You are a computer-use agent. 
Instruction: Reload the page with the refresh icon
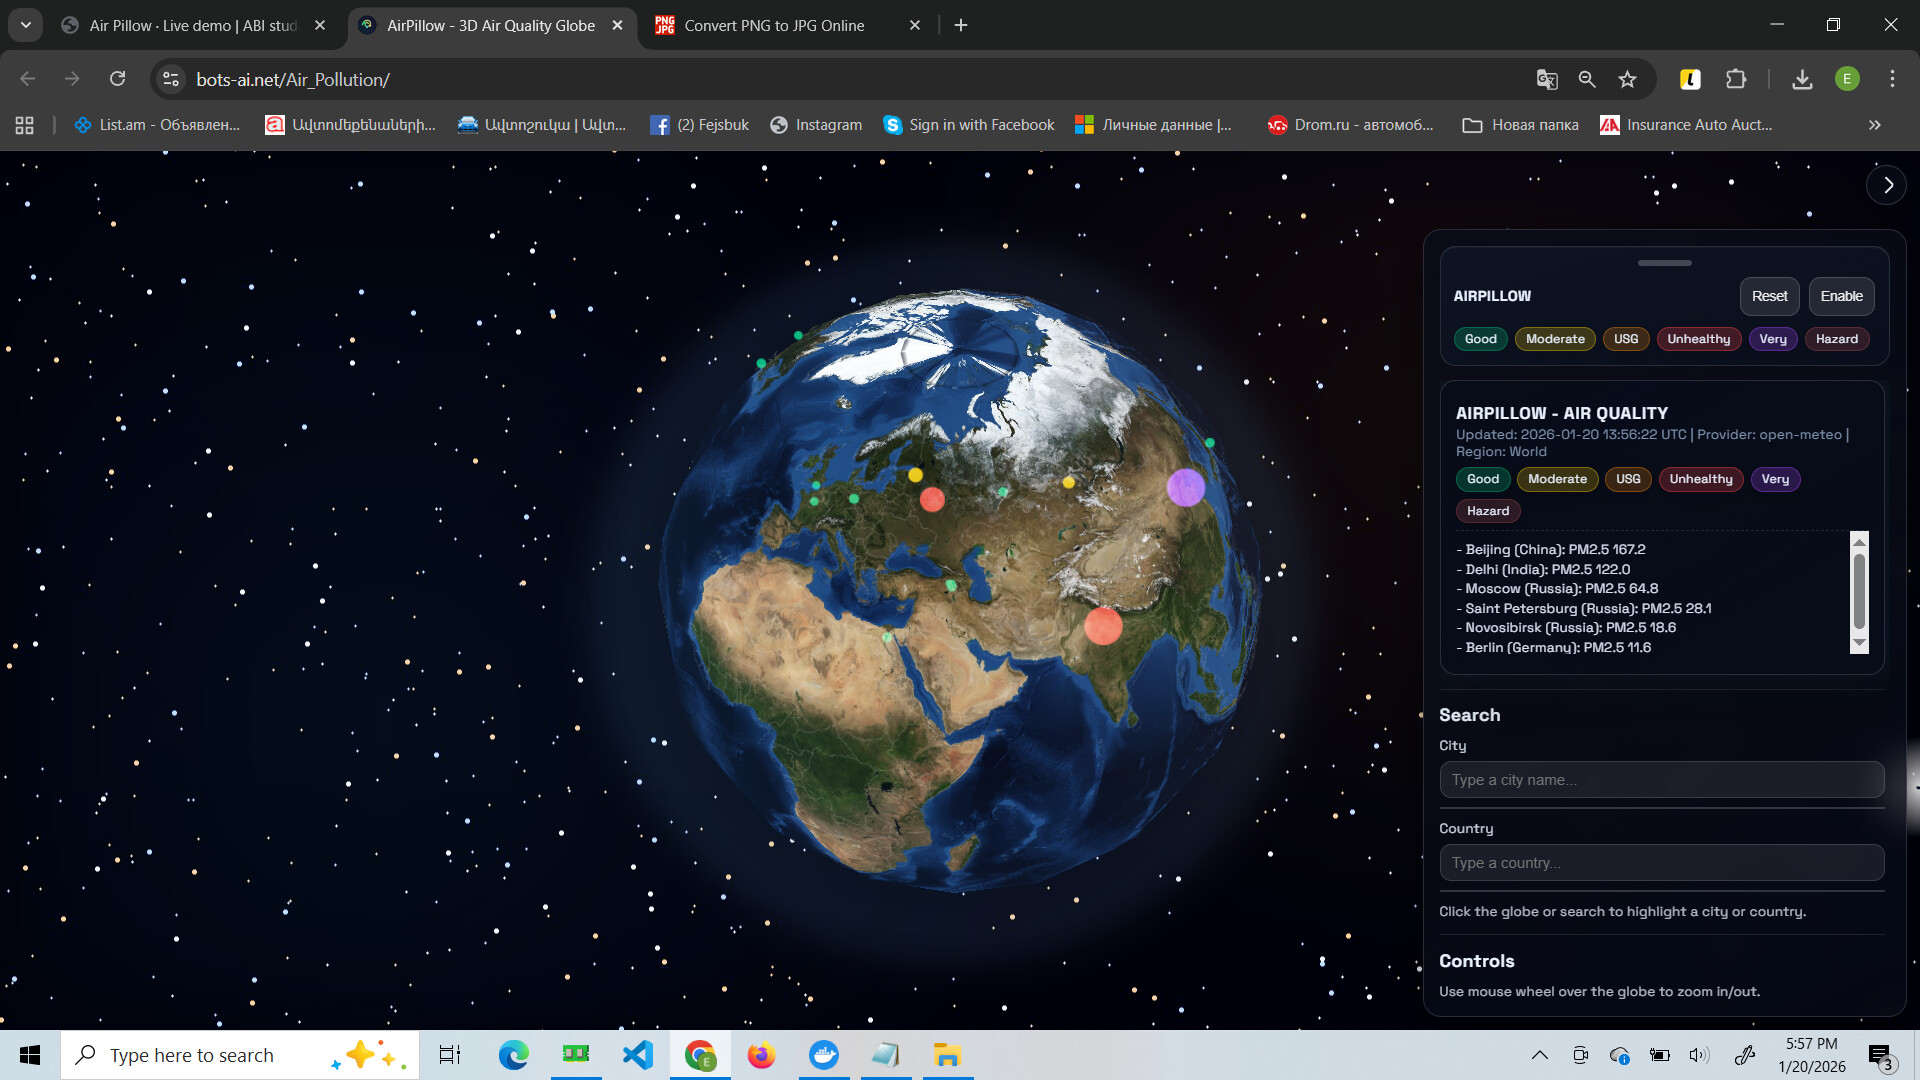[118, 79]
